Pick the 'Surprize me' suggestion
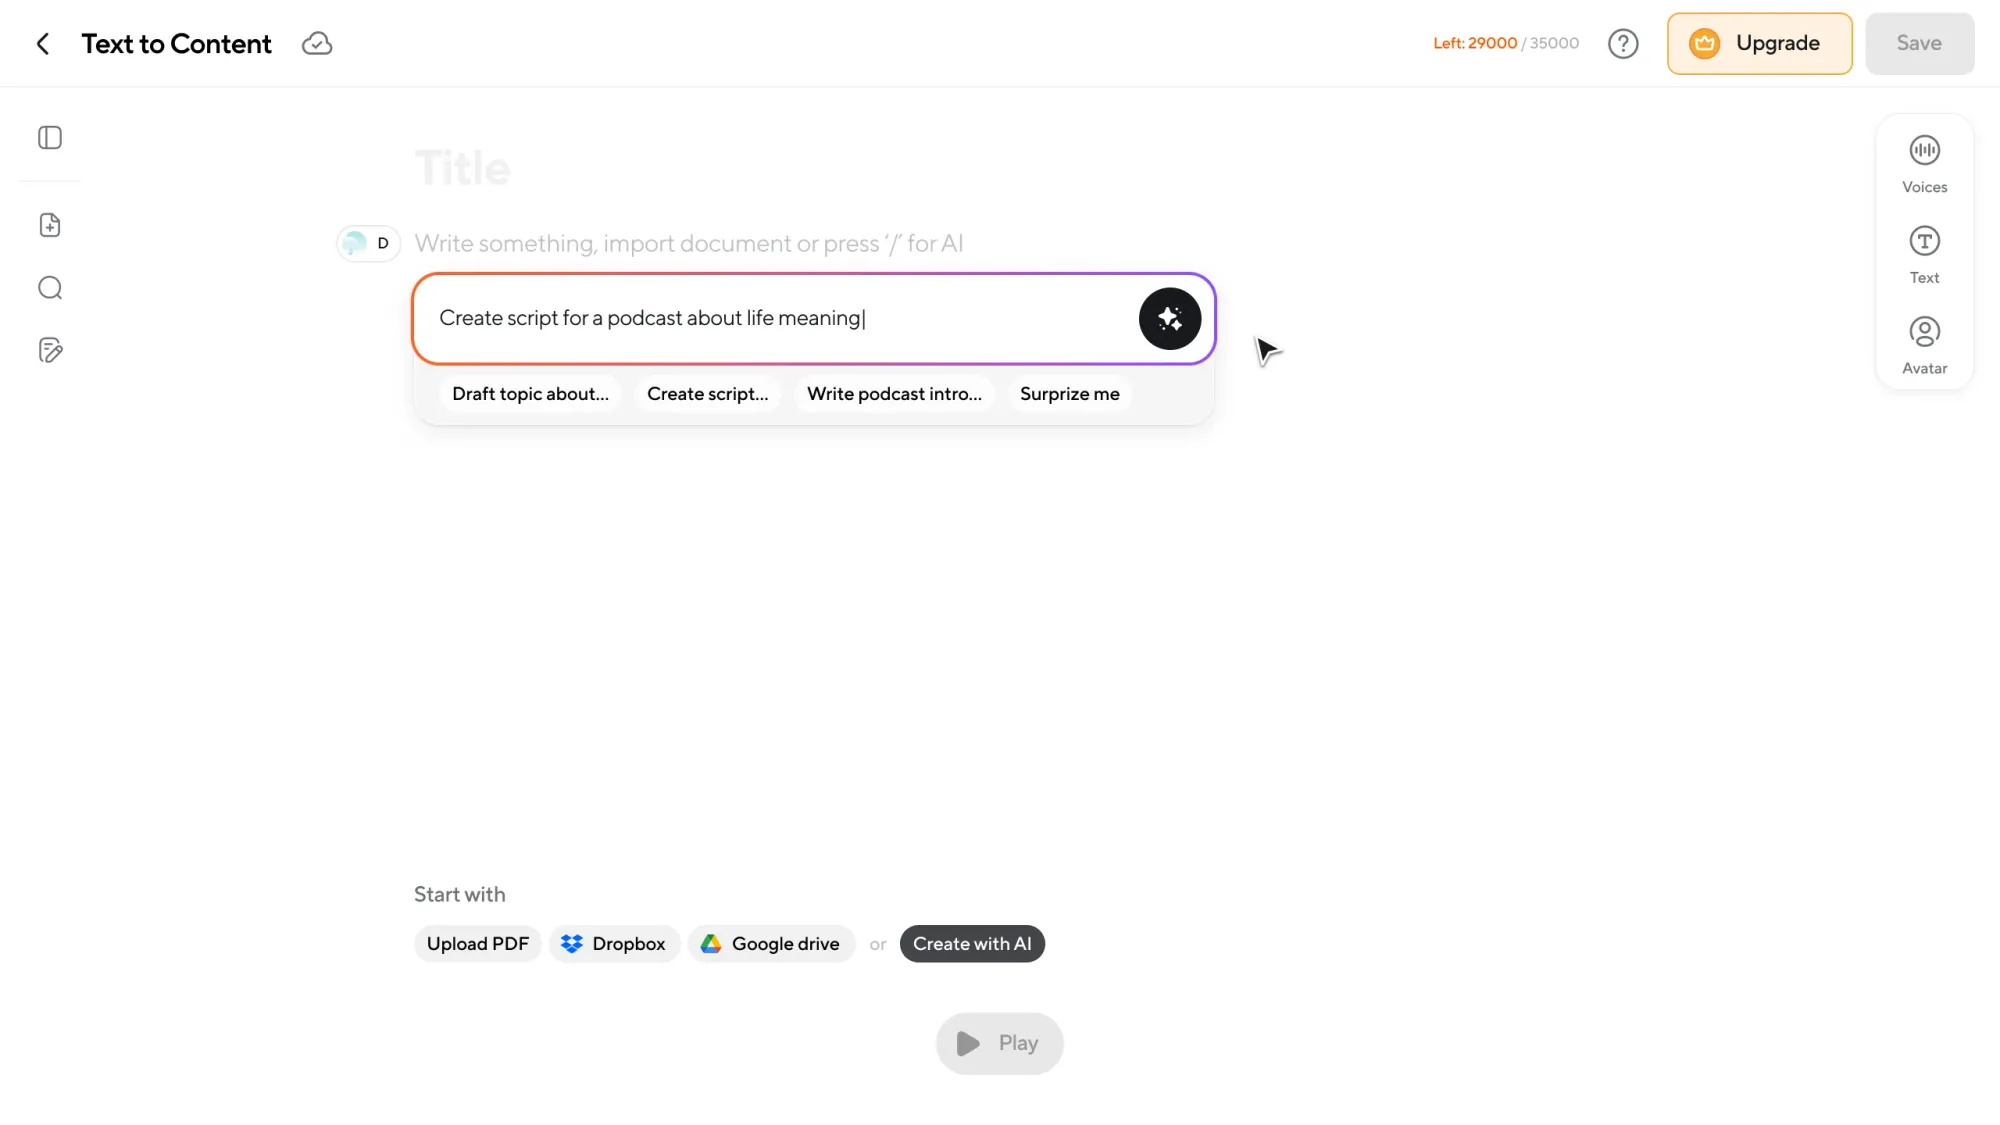 pos(1069,394)
